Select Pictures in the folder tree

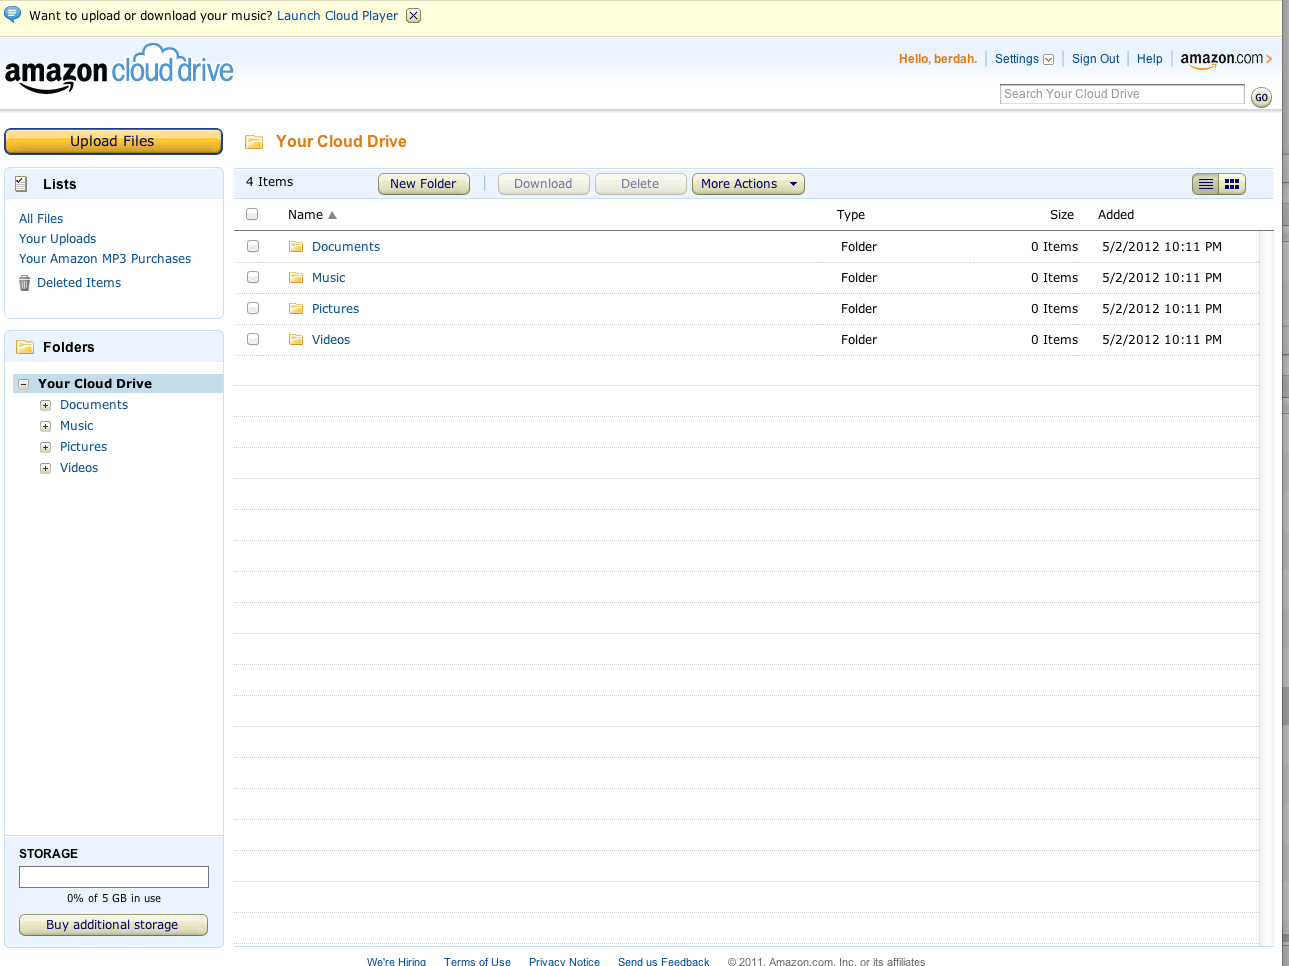(83, 447)
